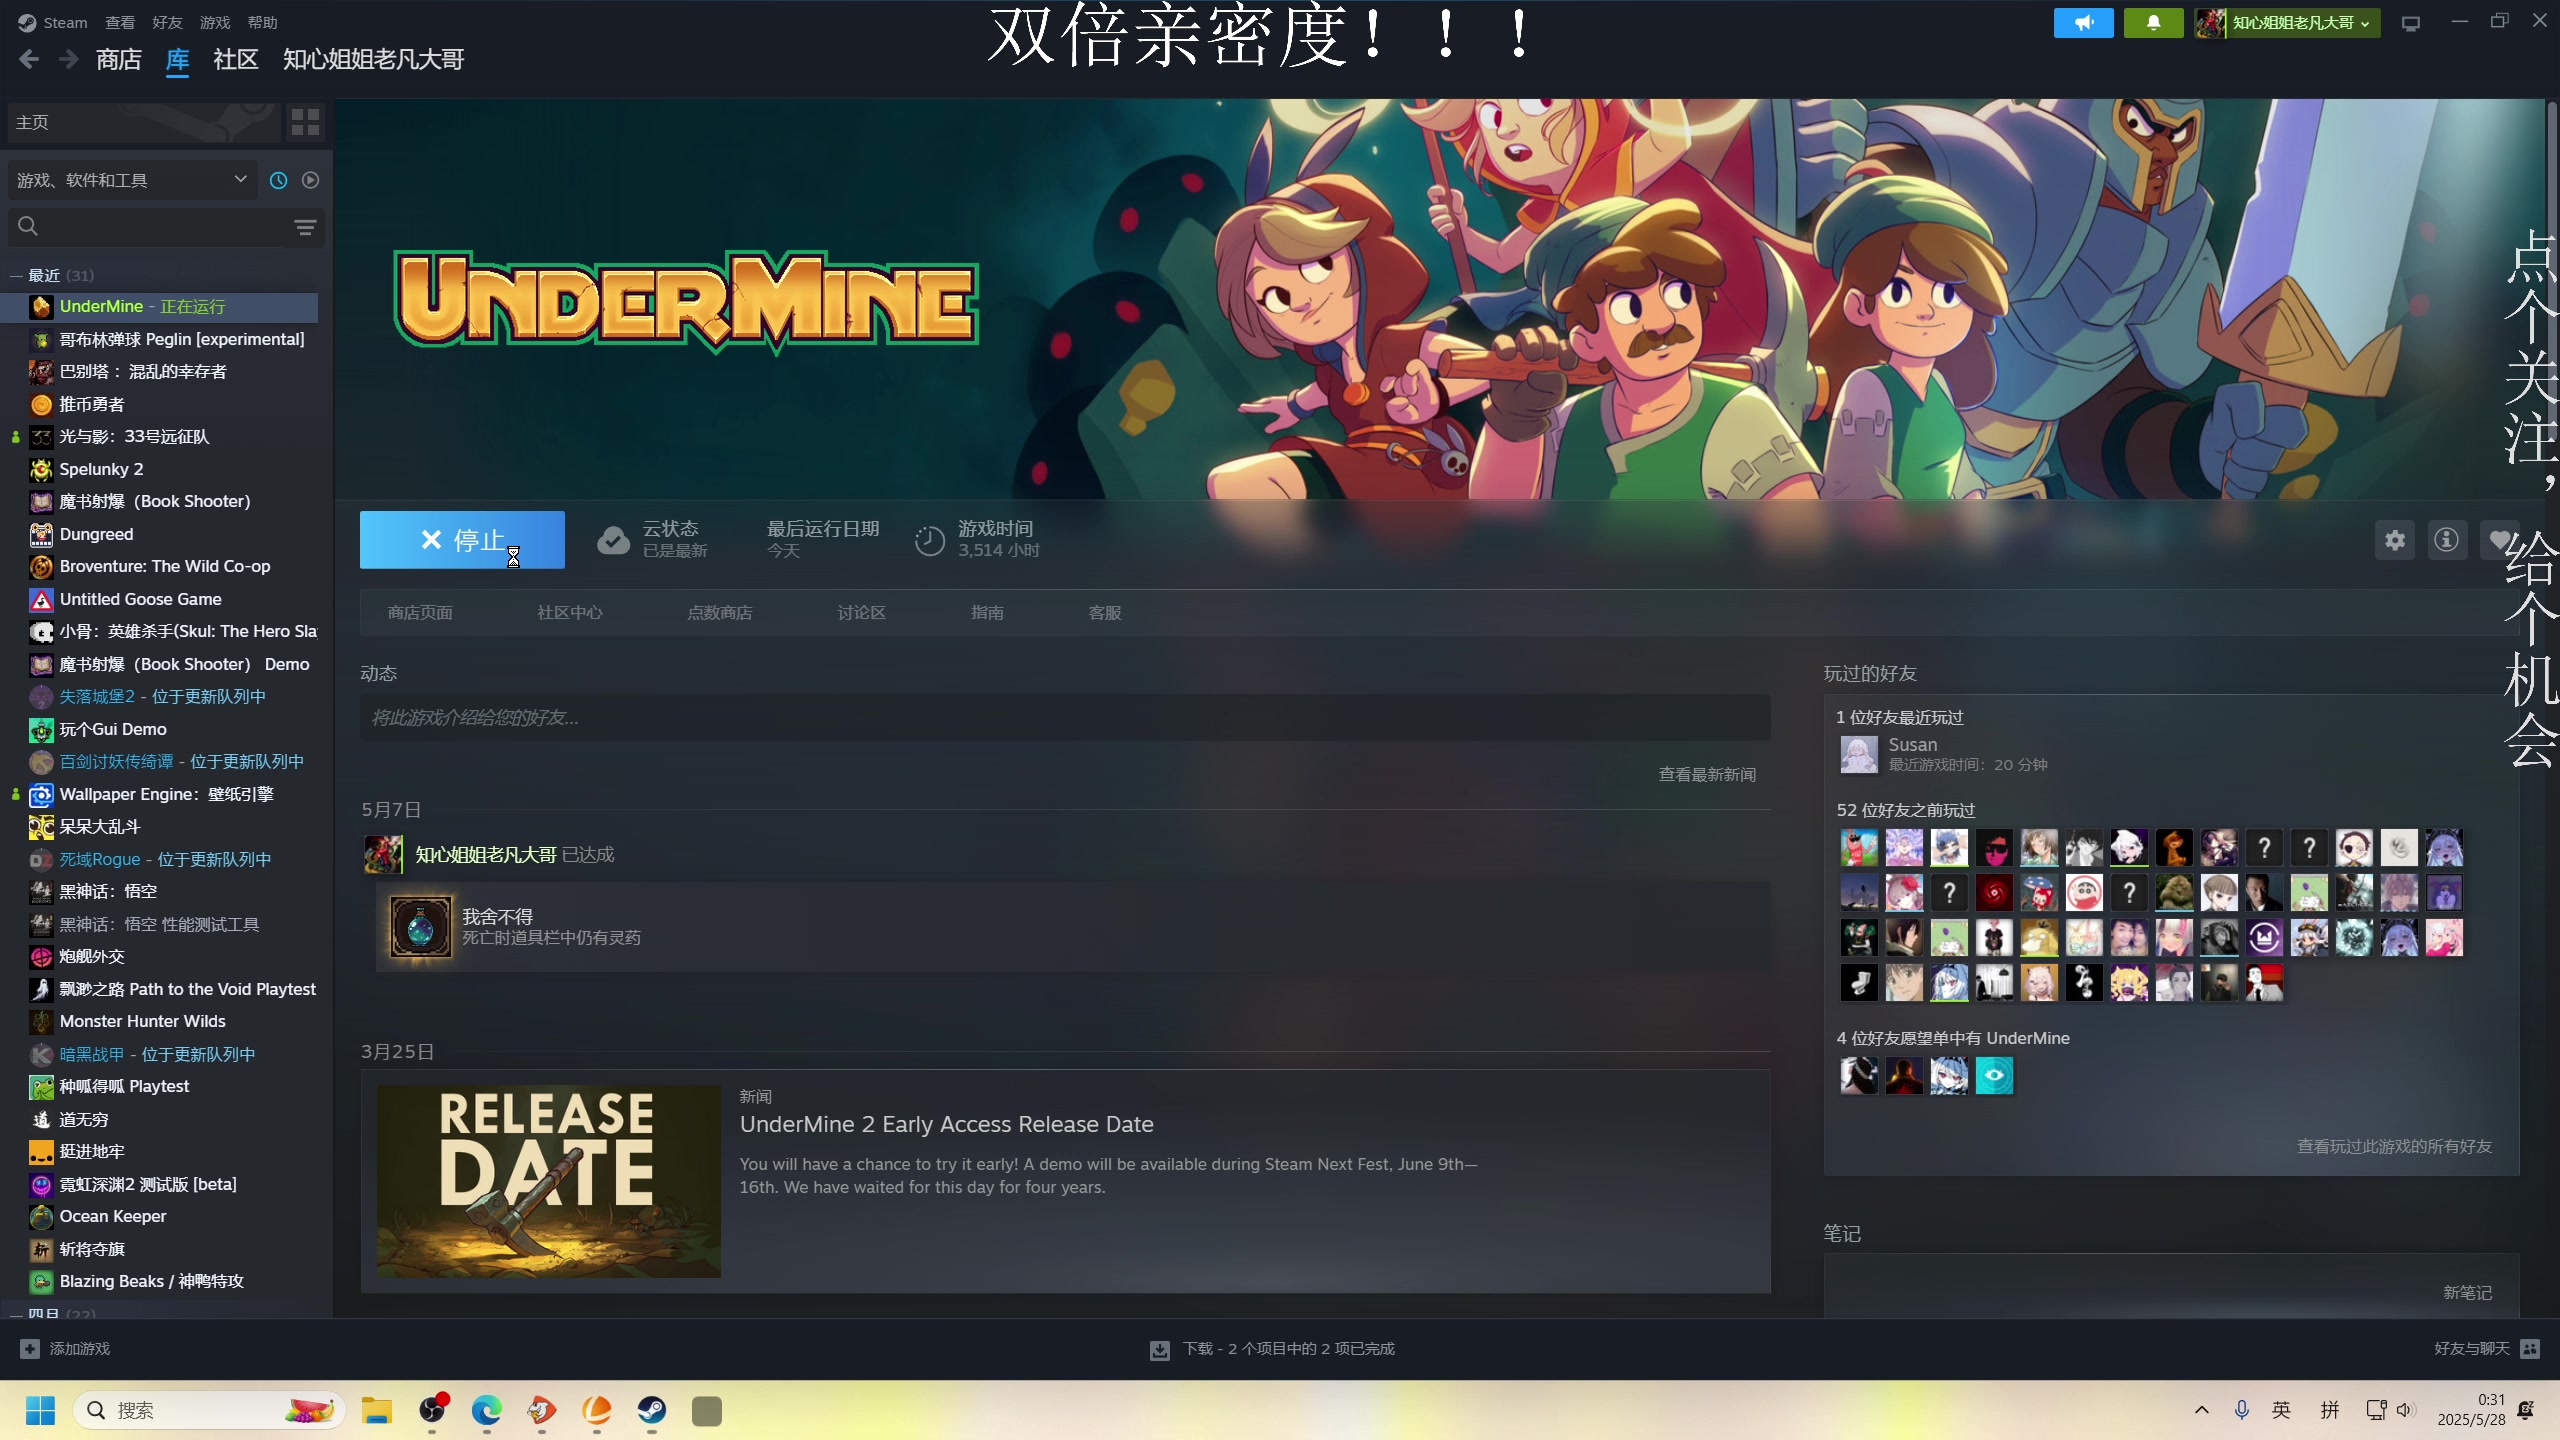The width and height of the screenshot is (2560, 1440).
Task: Open UnderMine game settings gear
Action: (2395, 540)
